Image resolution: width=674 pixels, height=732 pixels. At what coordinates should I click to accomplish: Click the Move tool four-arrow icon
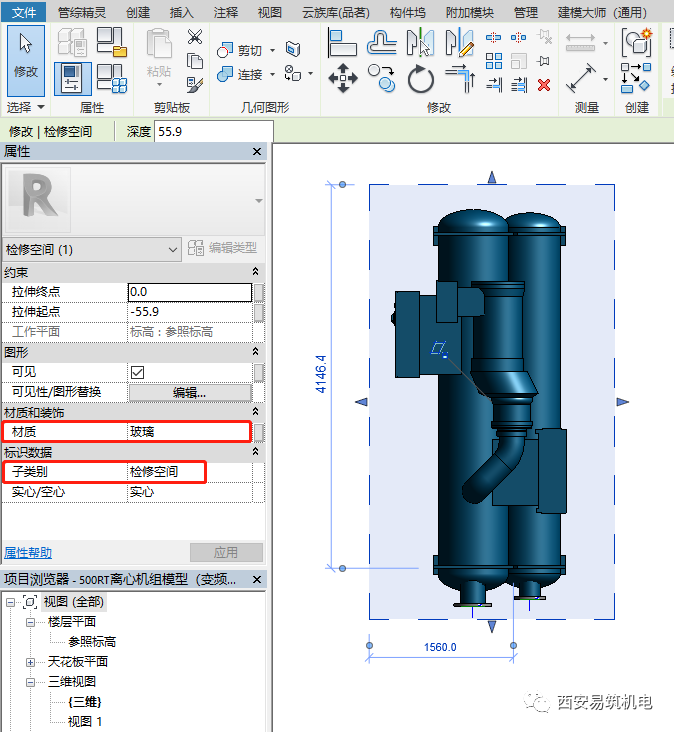(343, 77)
